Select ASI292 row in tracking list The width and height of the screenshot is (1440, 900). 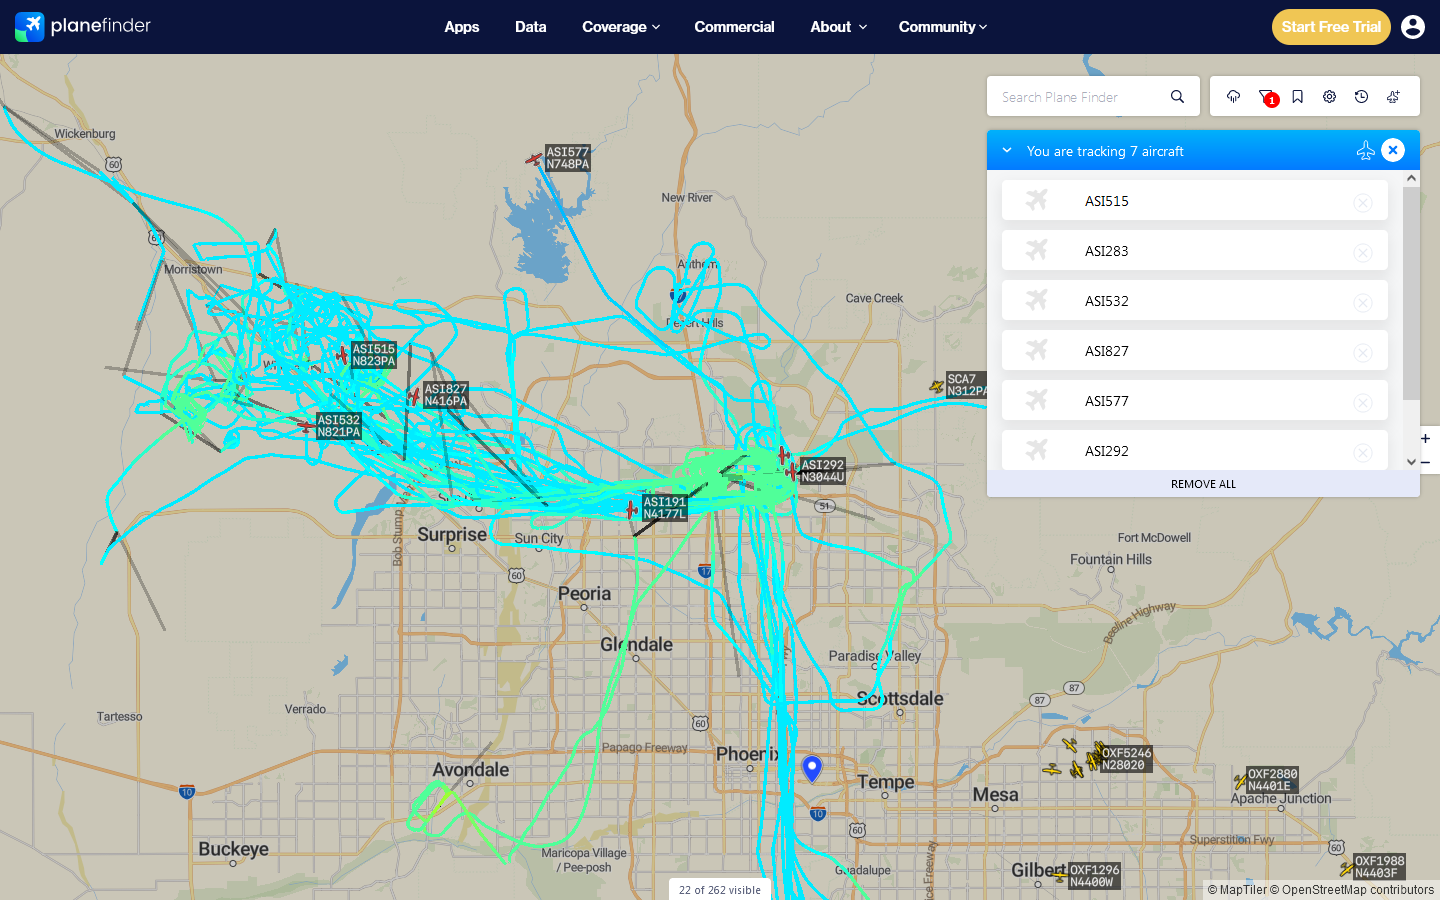point(1195,450)
